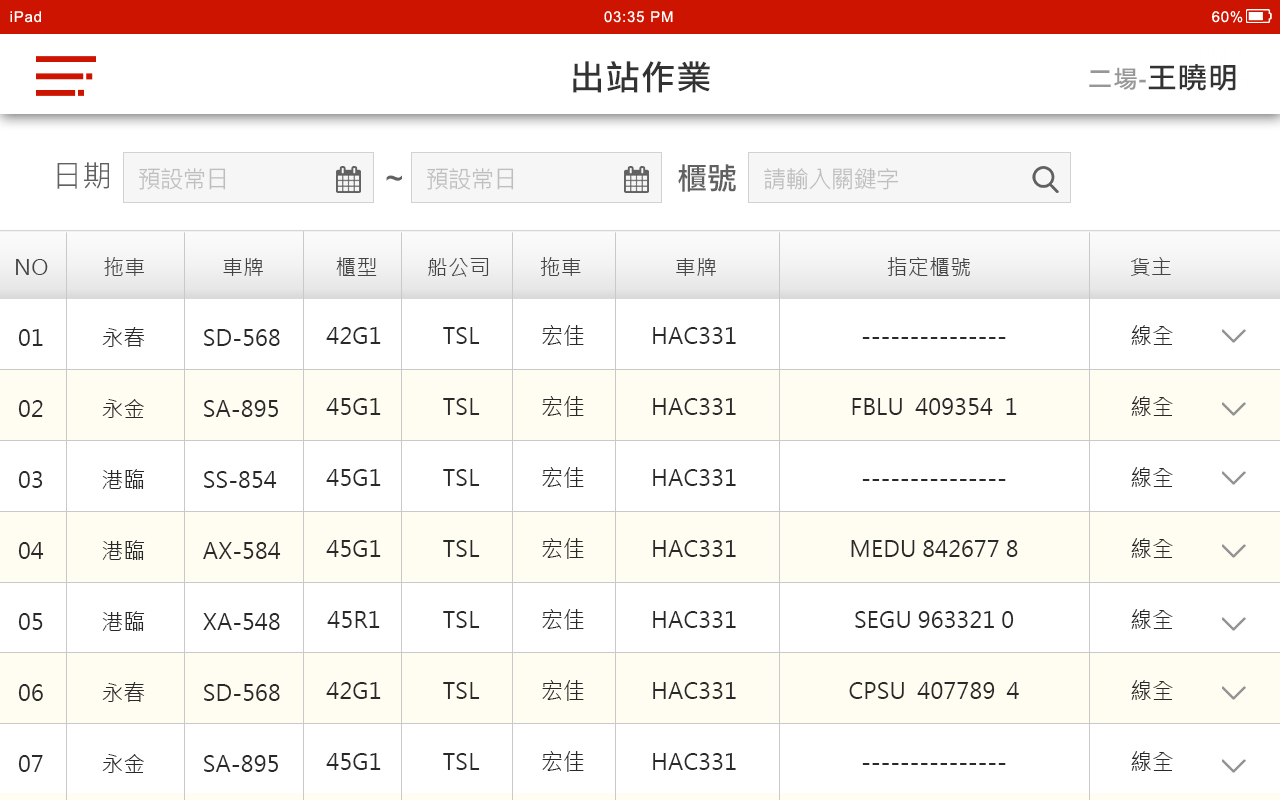Tap the battery indicator in status bar

1259,17
